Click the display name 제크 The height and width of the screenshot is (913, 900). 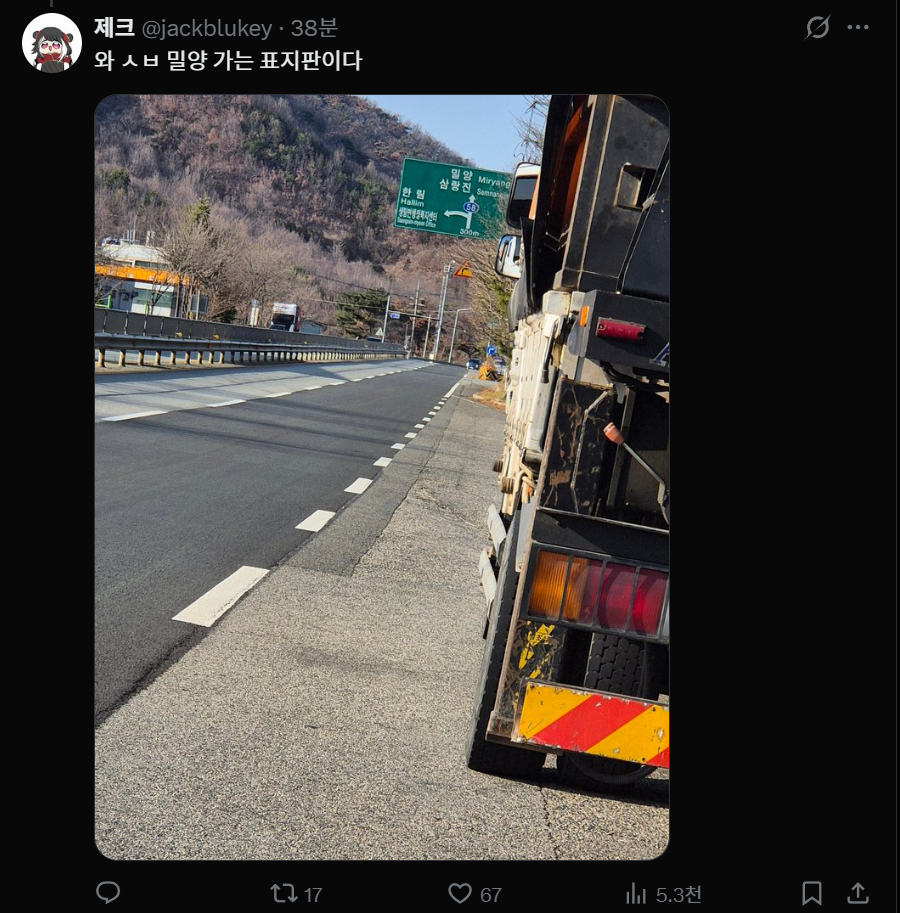click(x=115, y=28)
